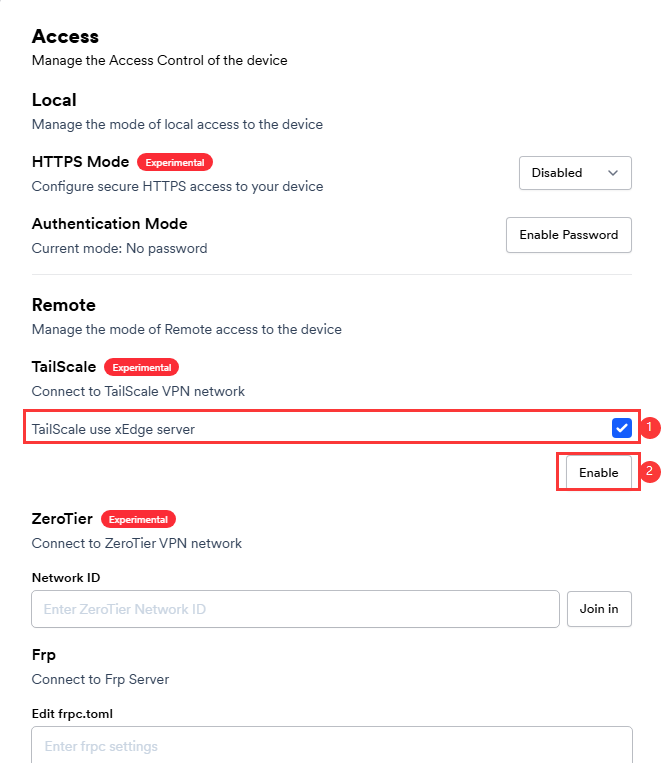Click the Access section heading
Screen dimensions: 661x763
[65, 37]
